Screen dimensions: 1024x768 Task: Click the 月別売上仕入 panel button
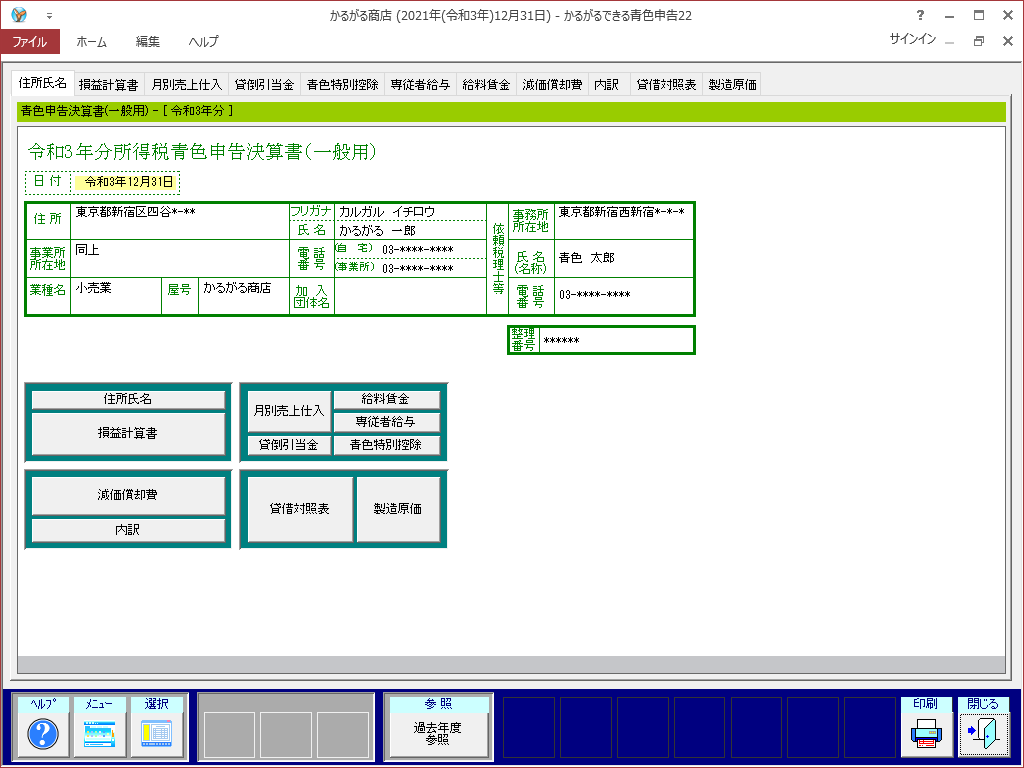(x=289, y=411)
